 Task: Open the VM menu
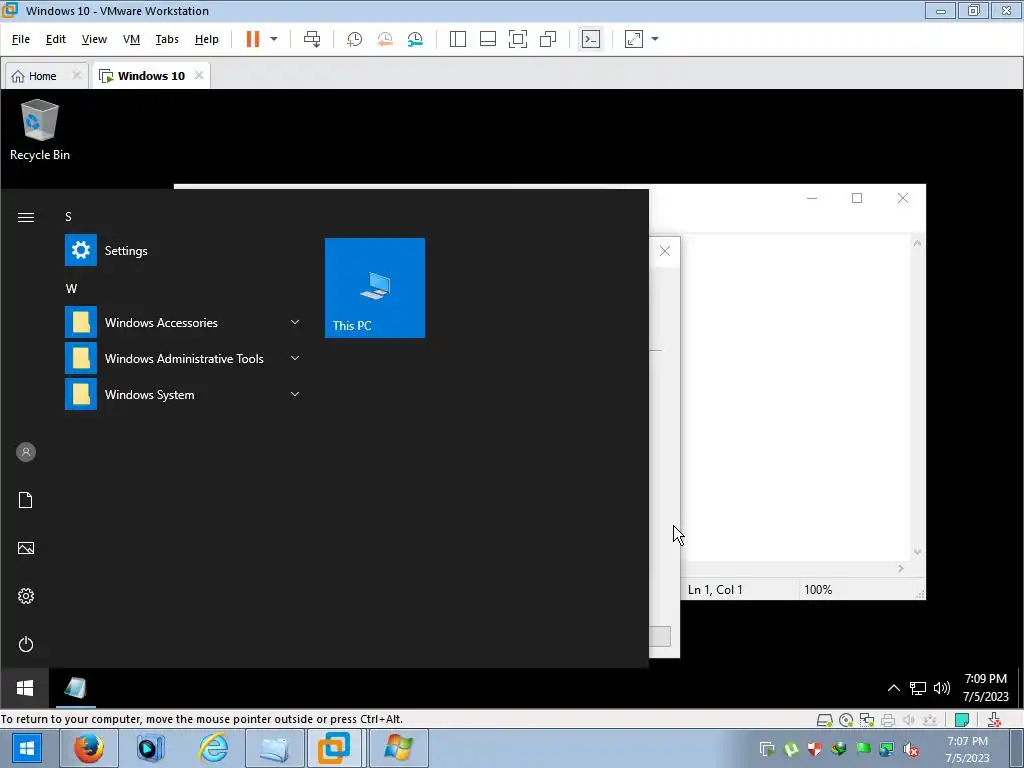pos(131,39)
